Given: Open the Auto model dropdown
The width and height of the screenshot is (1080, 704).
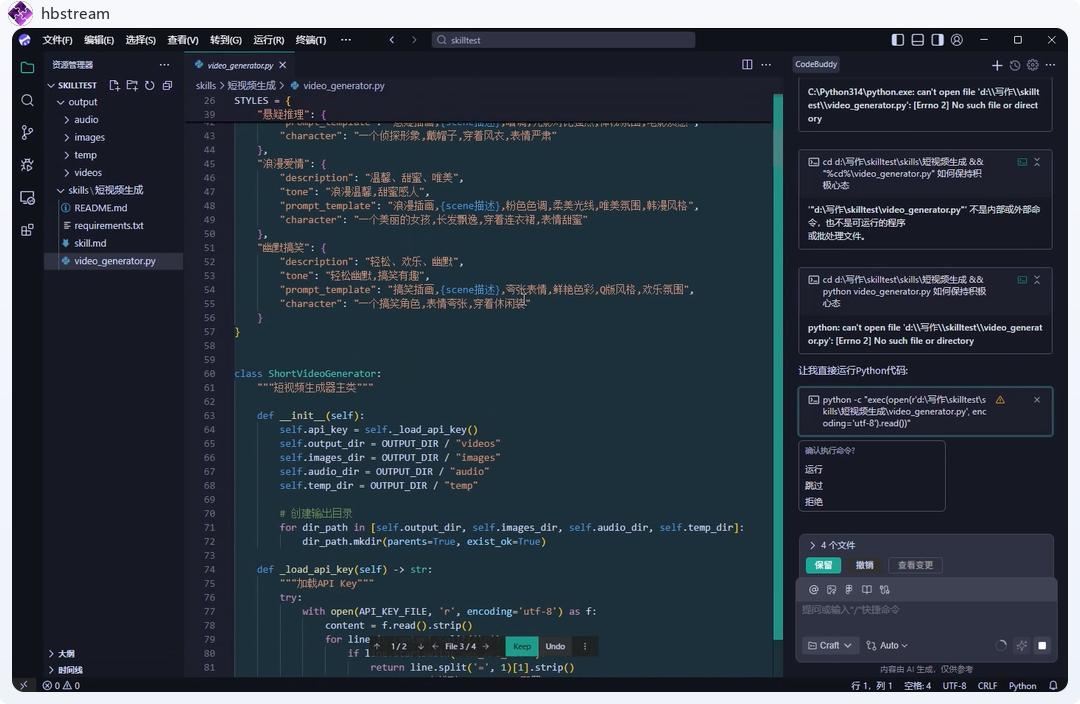Looking at the screenshot, I should (887, 645).
